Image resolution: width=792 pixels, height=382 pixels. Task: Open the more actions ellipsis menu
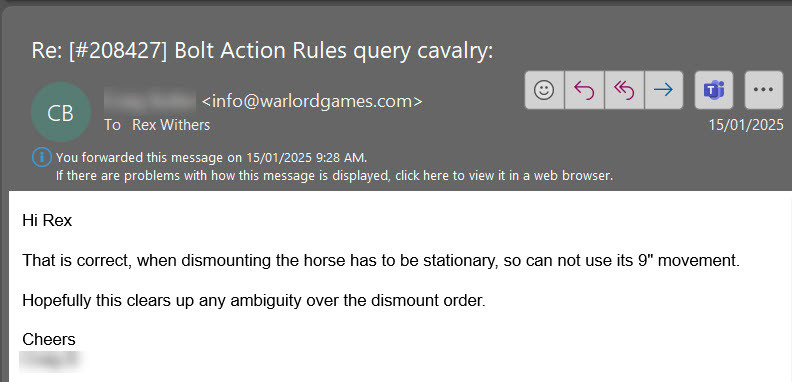[763, 90]
